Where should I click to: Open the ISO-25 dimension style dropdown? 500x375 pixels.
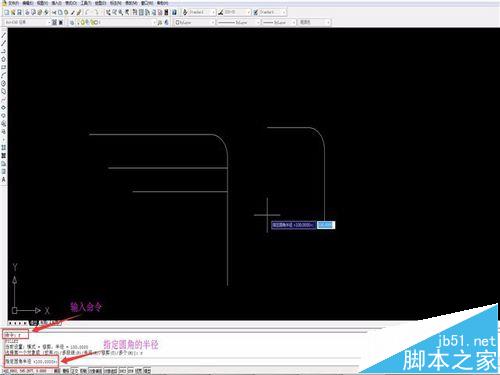(x=237, y=12)
